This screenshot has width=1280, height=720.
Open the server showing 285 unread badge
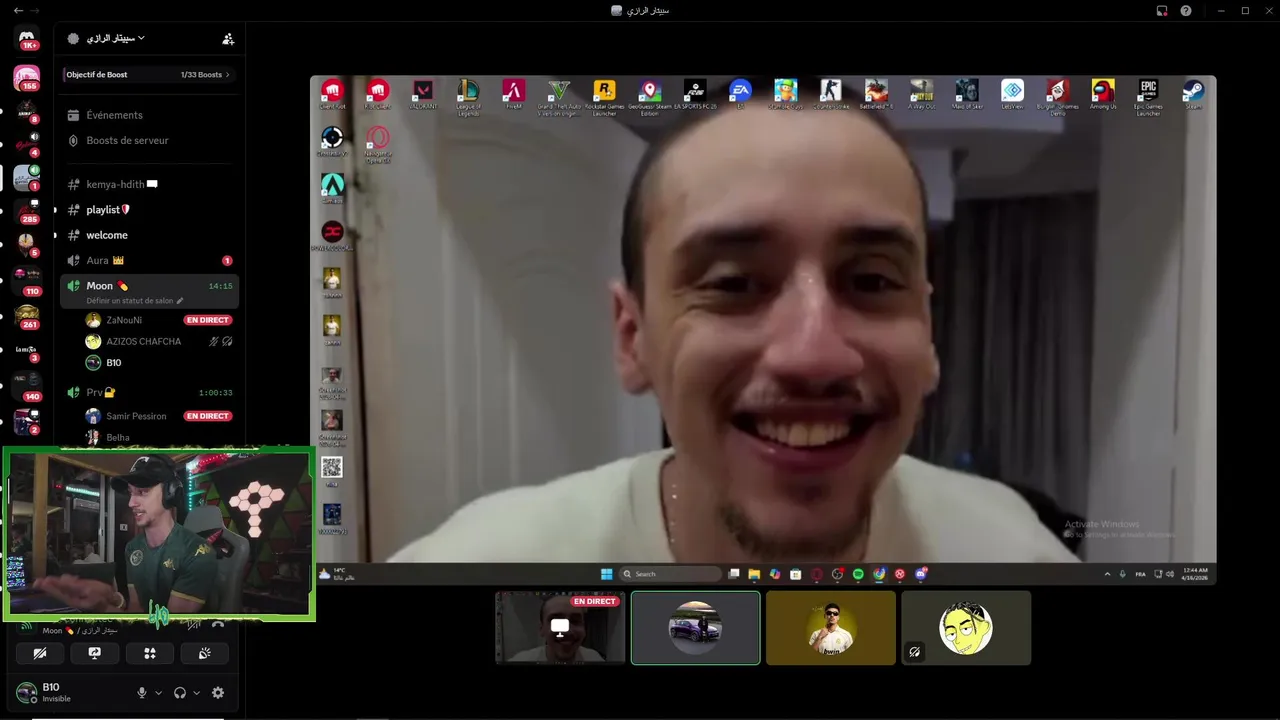27,210
